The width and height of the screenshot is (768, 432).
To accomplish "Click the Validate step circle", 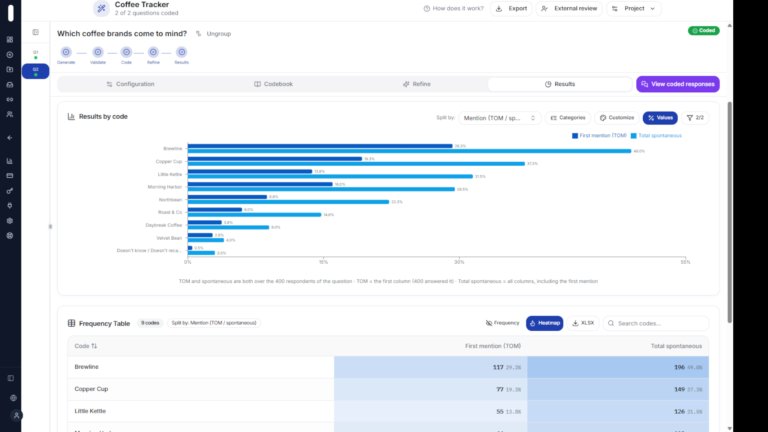I will point(98,52).
